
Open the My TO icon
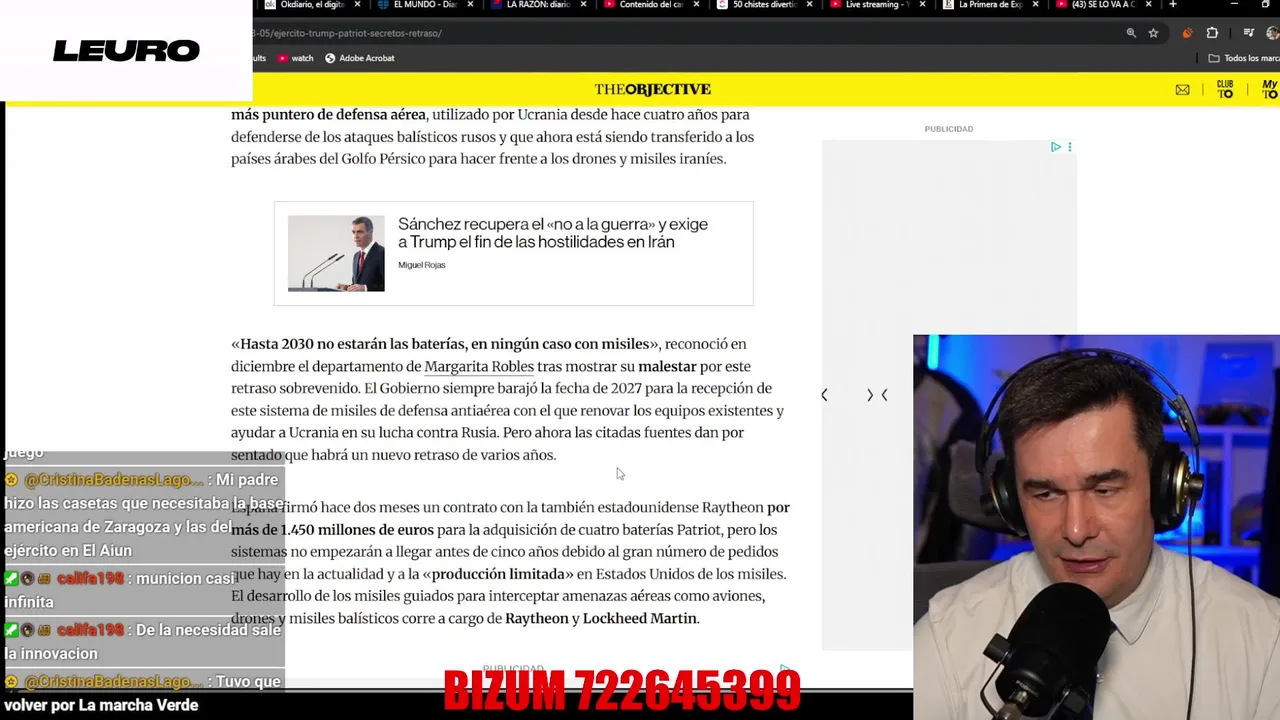tap(1269, 89)
